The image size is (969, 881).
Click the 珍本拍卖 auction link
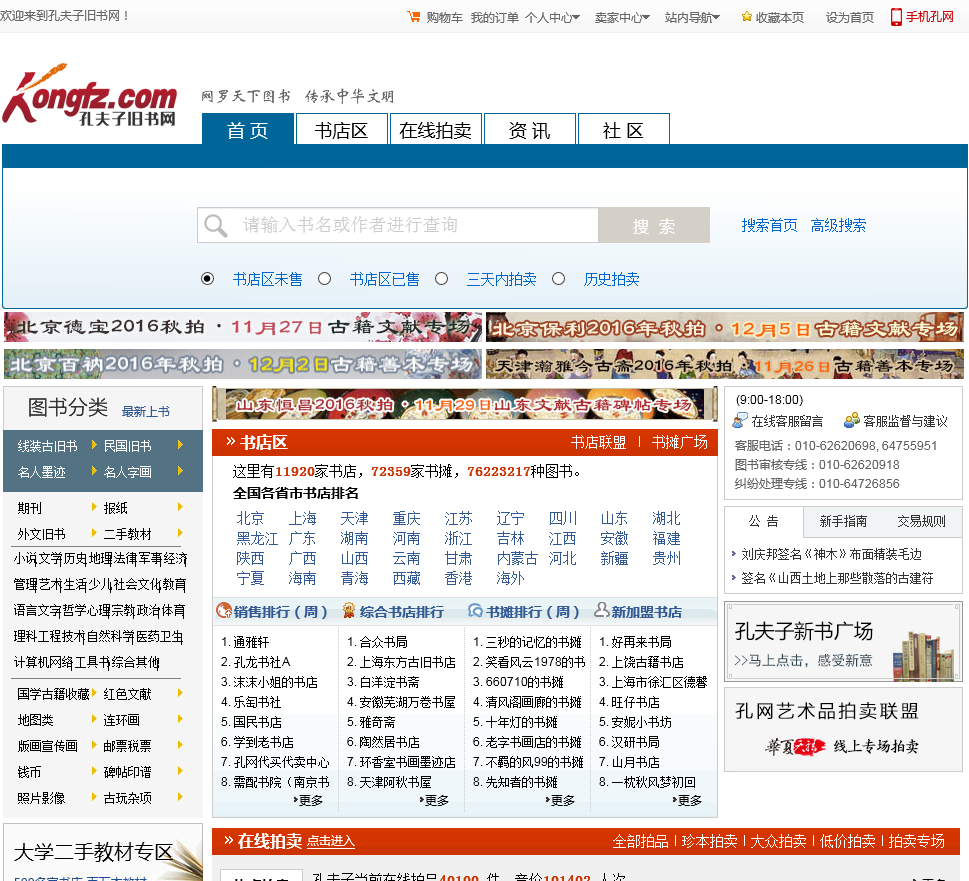tap(709, 841)
